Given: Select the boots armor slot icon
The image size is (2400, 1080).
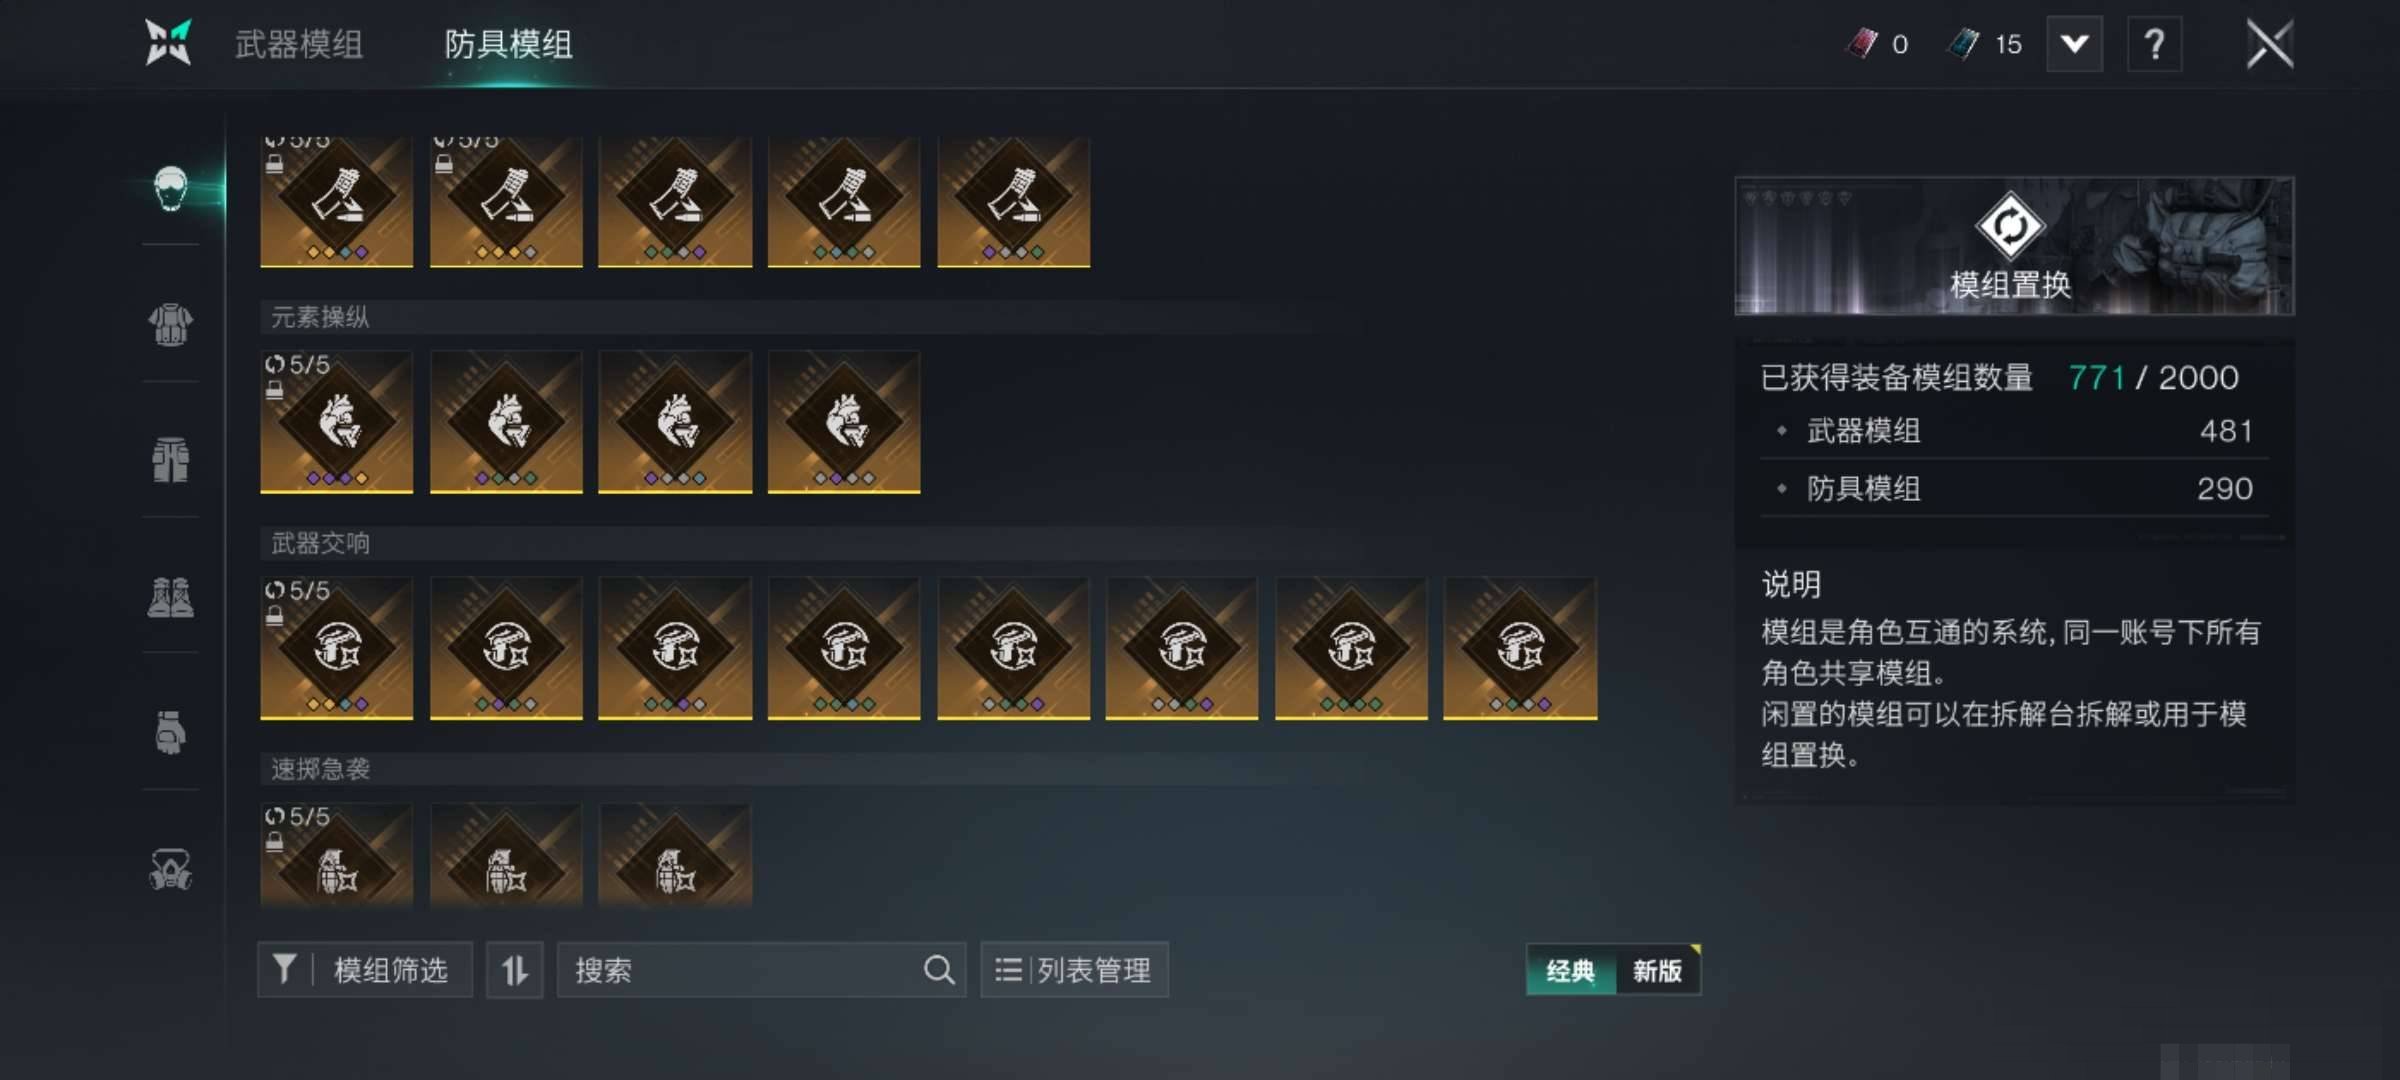Looking at the screenshot, I should (x=171, y=597).
